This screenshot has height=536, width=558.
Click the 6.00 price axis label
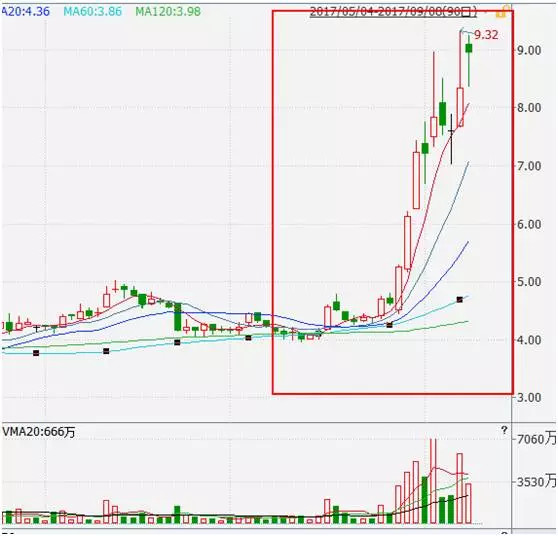529,224
